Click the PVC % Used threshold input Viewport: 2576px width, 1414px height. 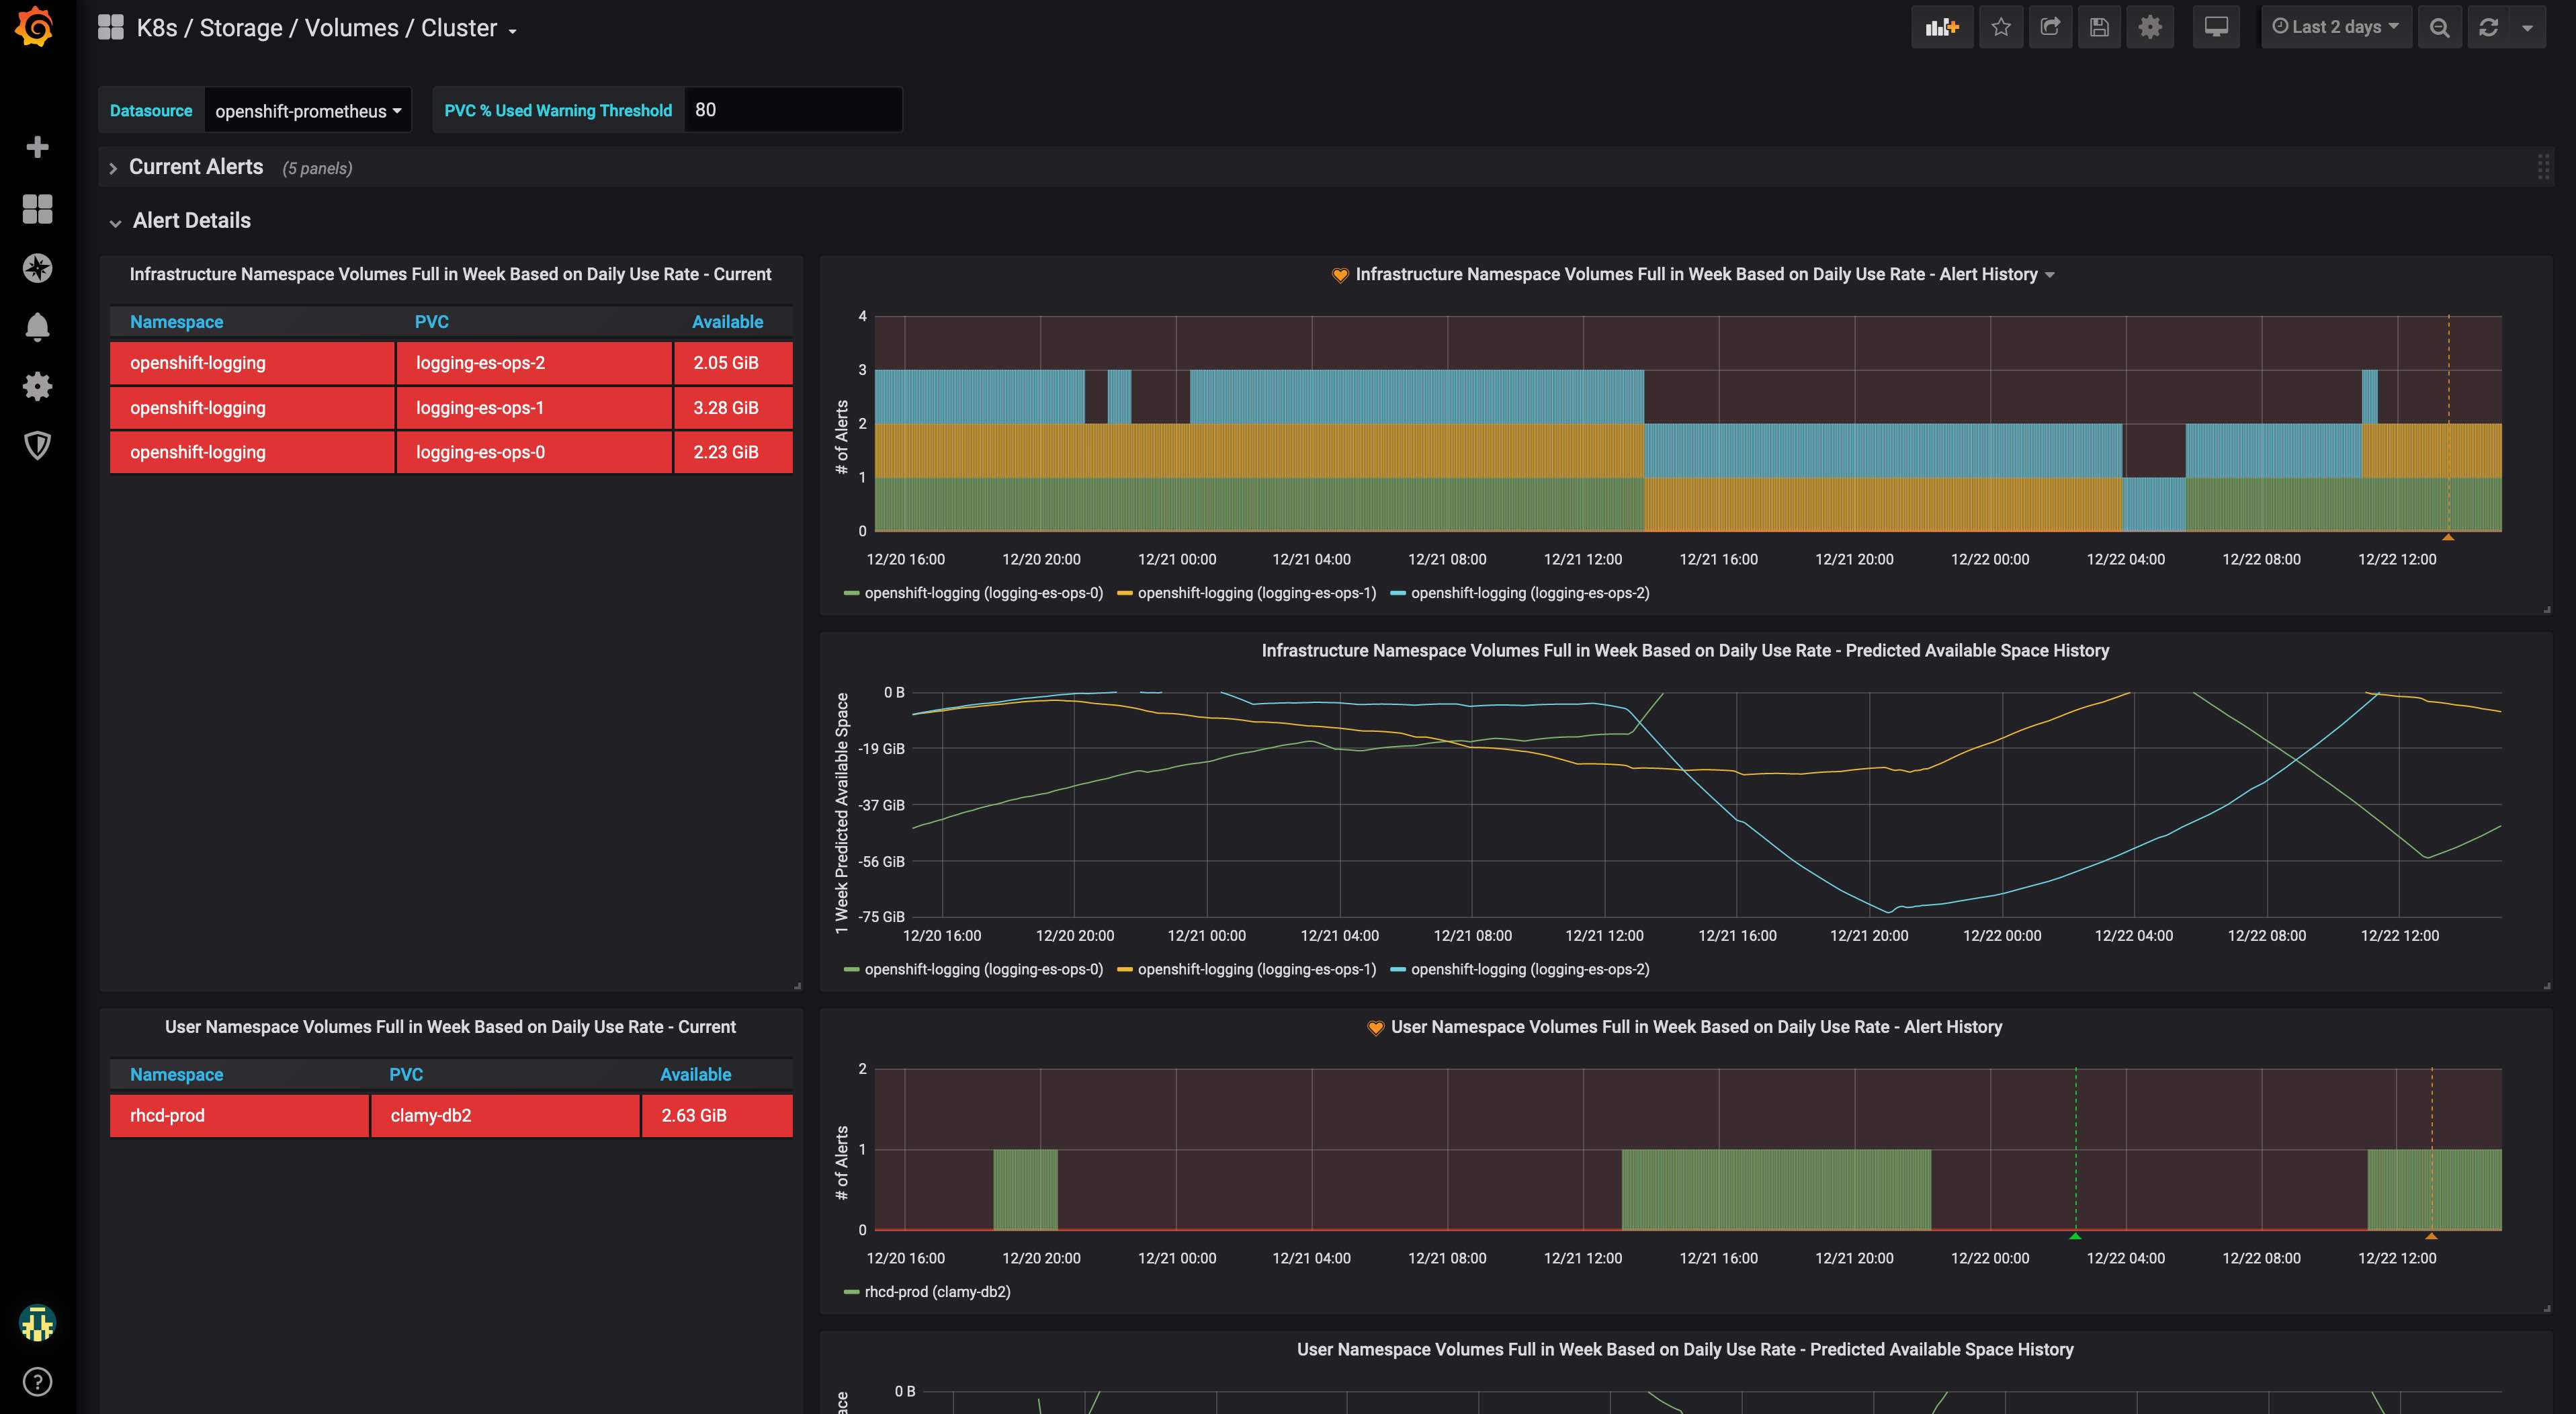[x=792, y=110]
